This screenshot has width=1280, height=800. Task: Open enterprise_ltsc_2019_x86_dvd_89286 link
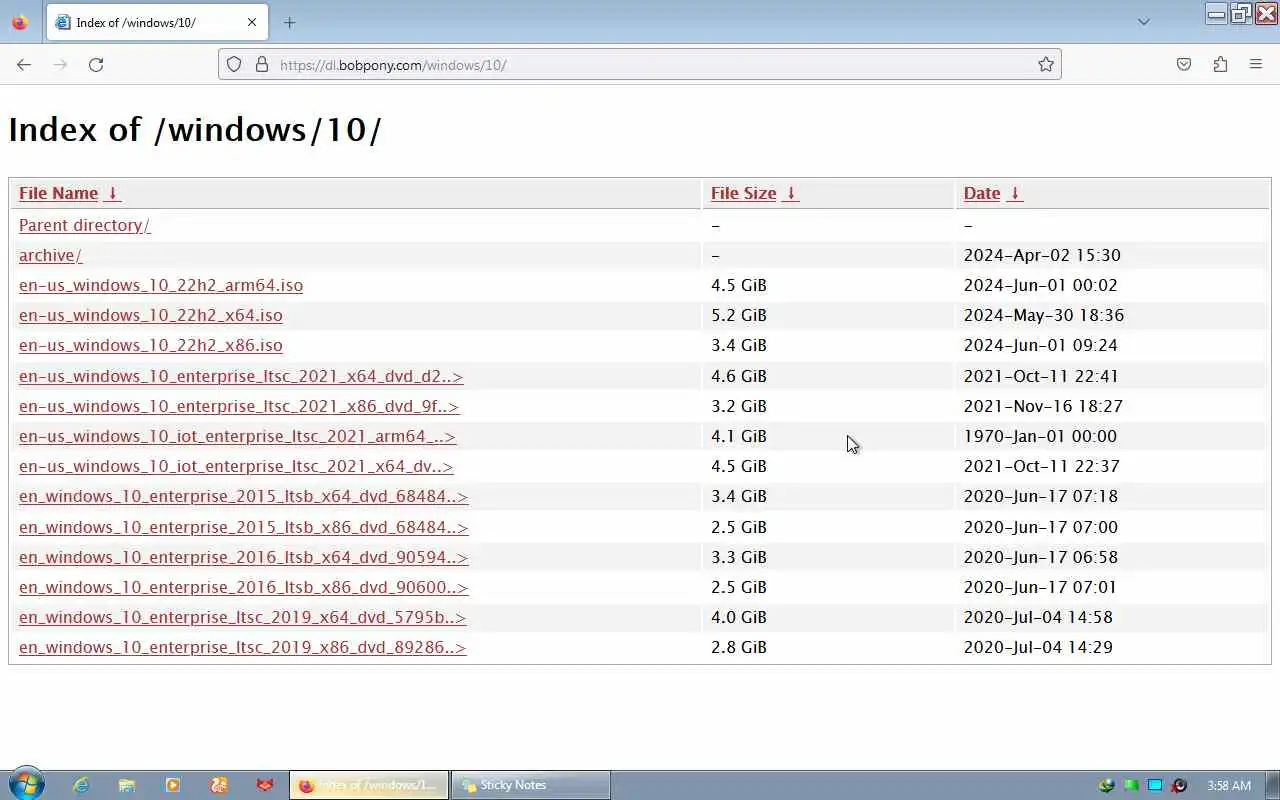point(242,647)
